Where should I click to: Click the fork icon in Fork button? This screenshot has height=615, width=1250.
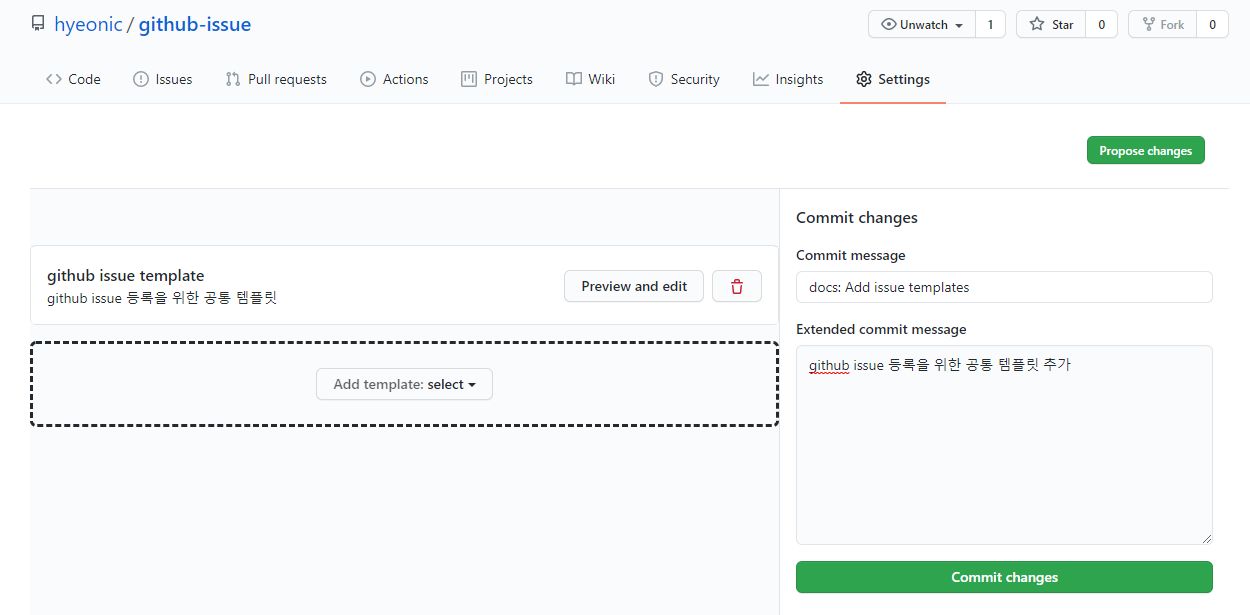tap(1148, 24)
